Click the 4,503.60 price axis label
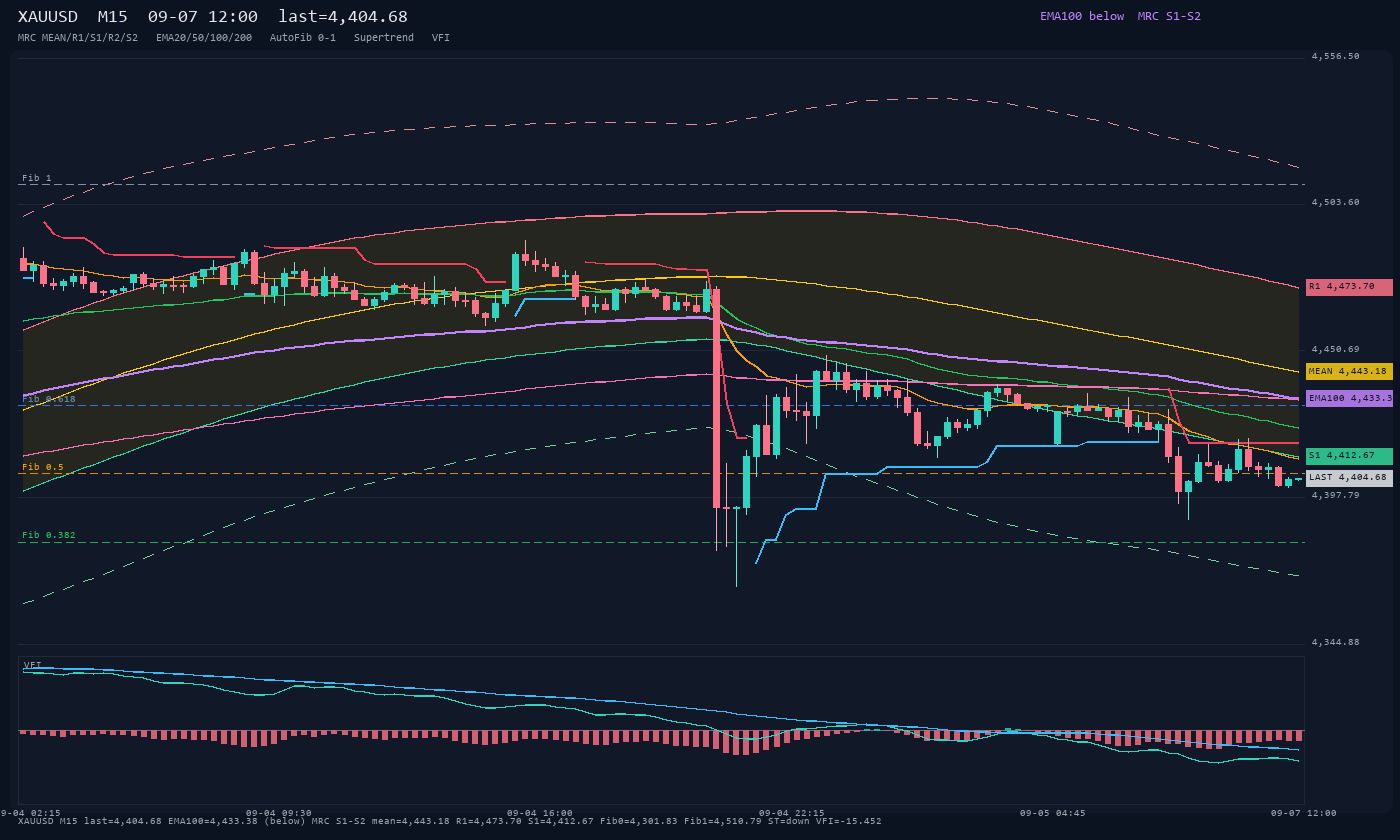This screenshot has height=840, width=1400. [x=1336, y=203]
